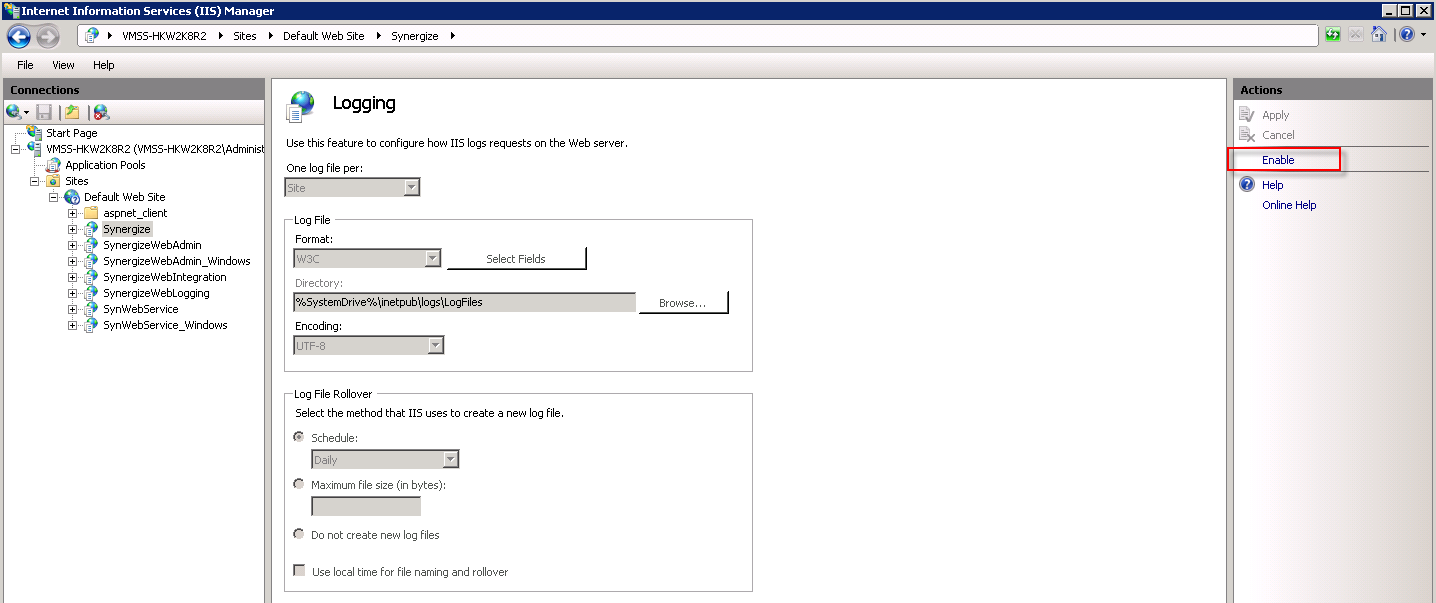Click the Back navigation arrow button
Image resolution: width=1436 pixels, height=603 pixels.
[x=19, y=37]
